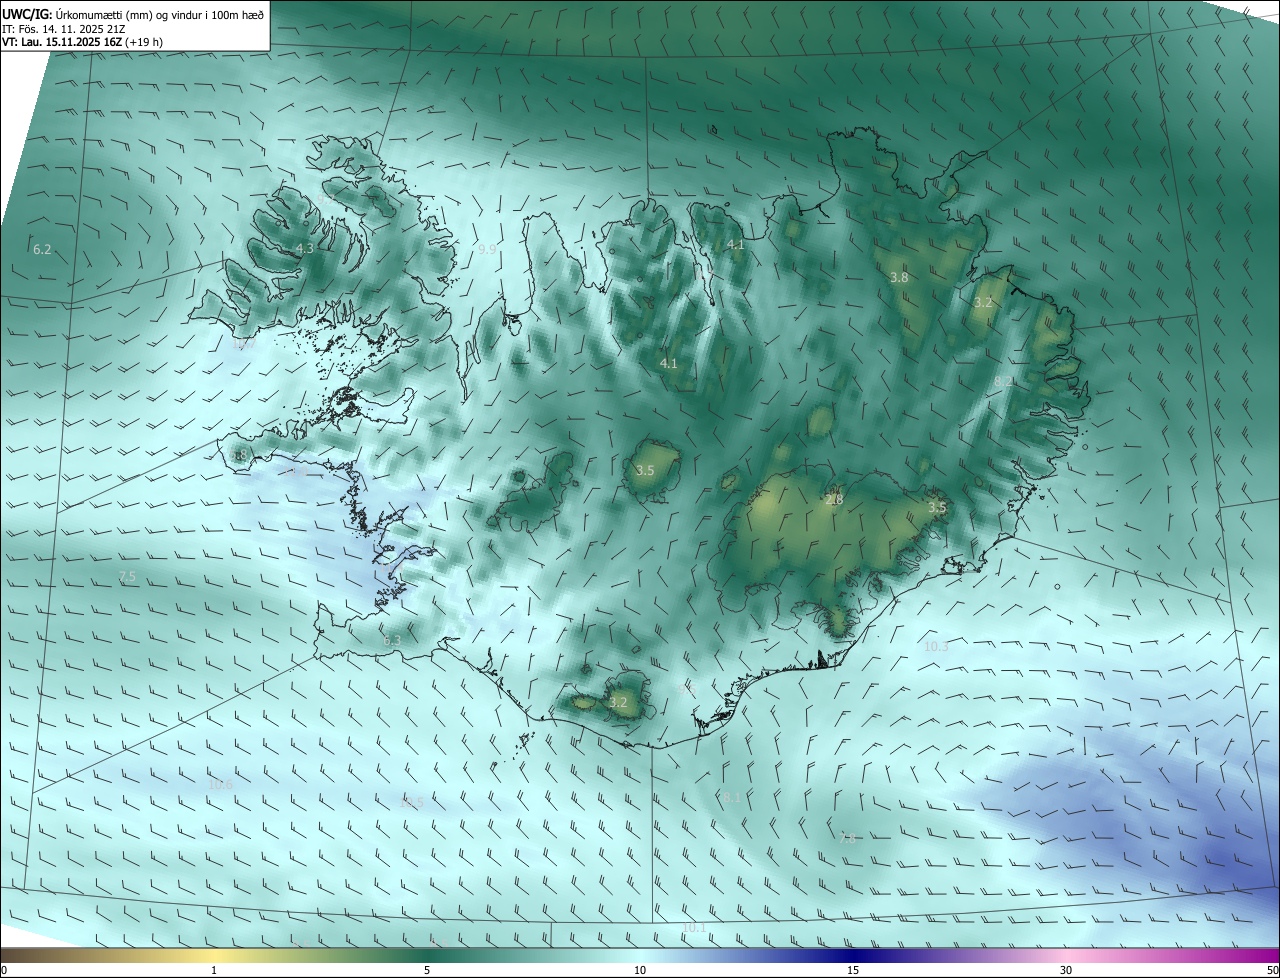Click the 10 tick on the color scale

(640, 970)
